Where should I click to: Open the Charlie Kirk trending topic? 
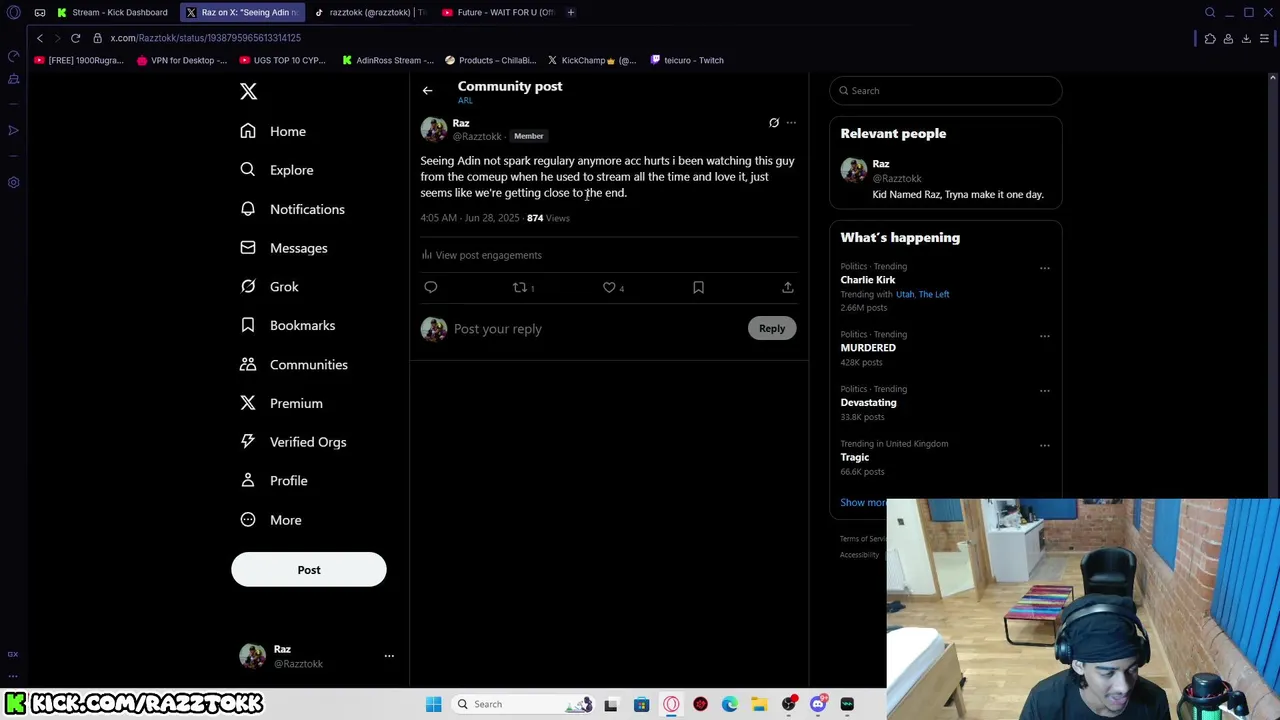point(868,280)
